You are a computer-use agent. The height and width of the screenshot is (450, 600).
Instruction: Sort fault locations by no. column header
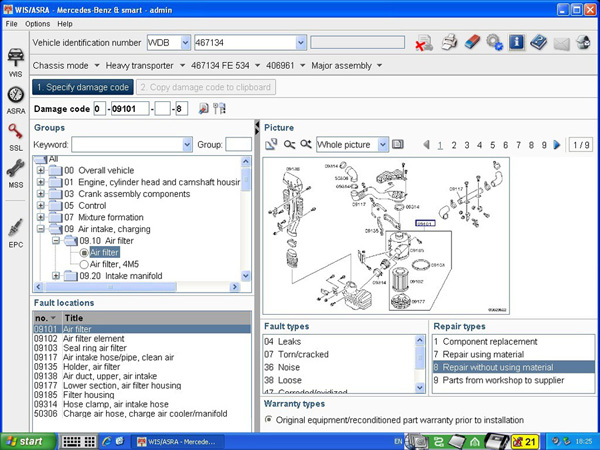(47, 318)
